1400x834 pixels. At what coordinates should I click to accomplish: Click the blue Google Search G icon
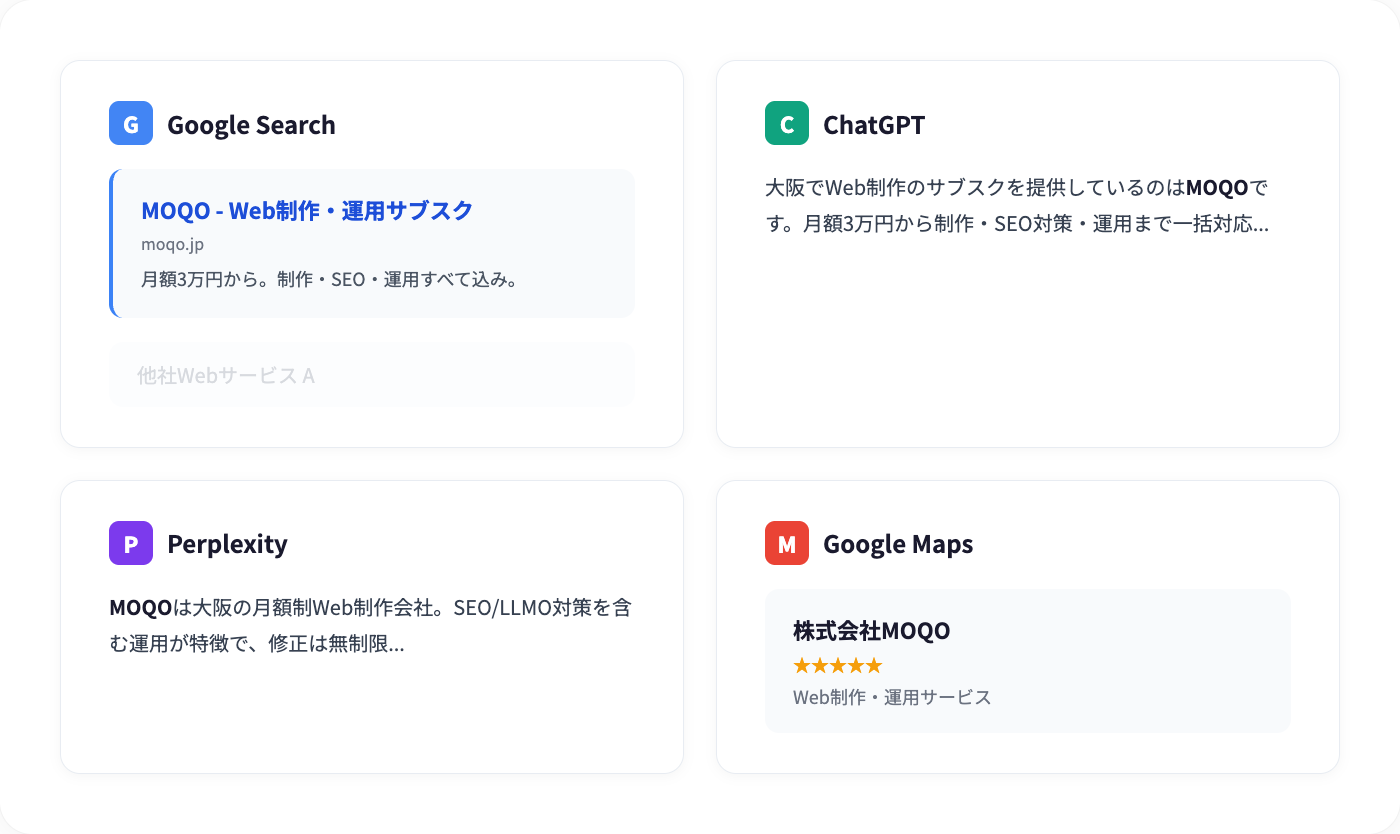tap(131, 124)
